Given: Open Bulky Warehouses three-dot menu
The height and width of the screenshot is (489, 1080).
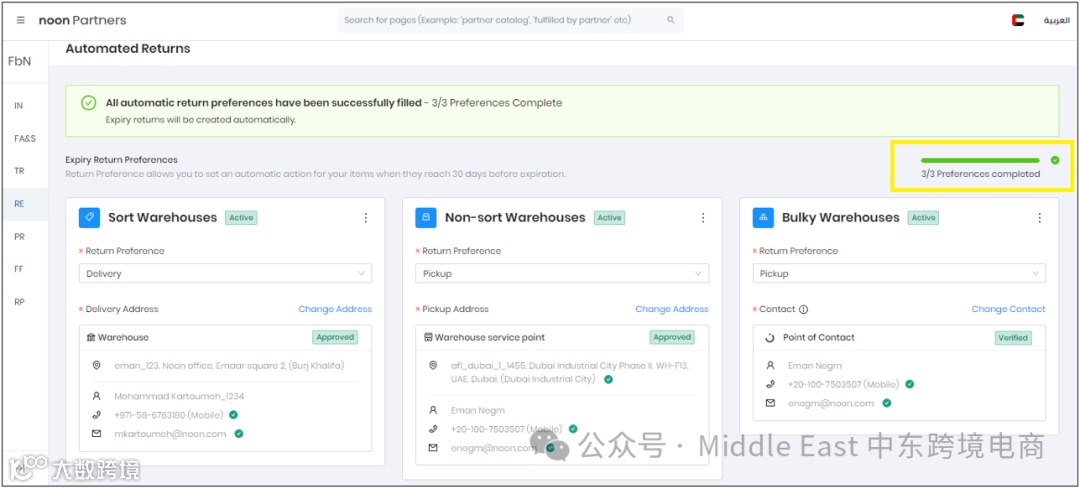Looking at the screenshot, I should [1039, 218].
